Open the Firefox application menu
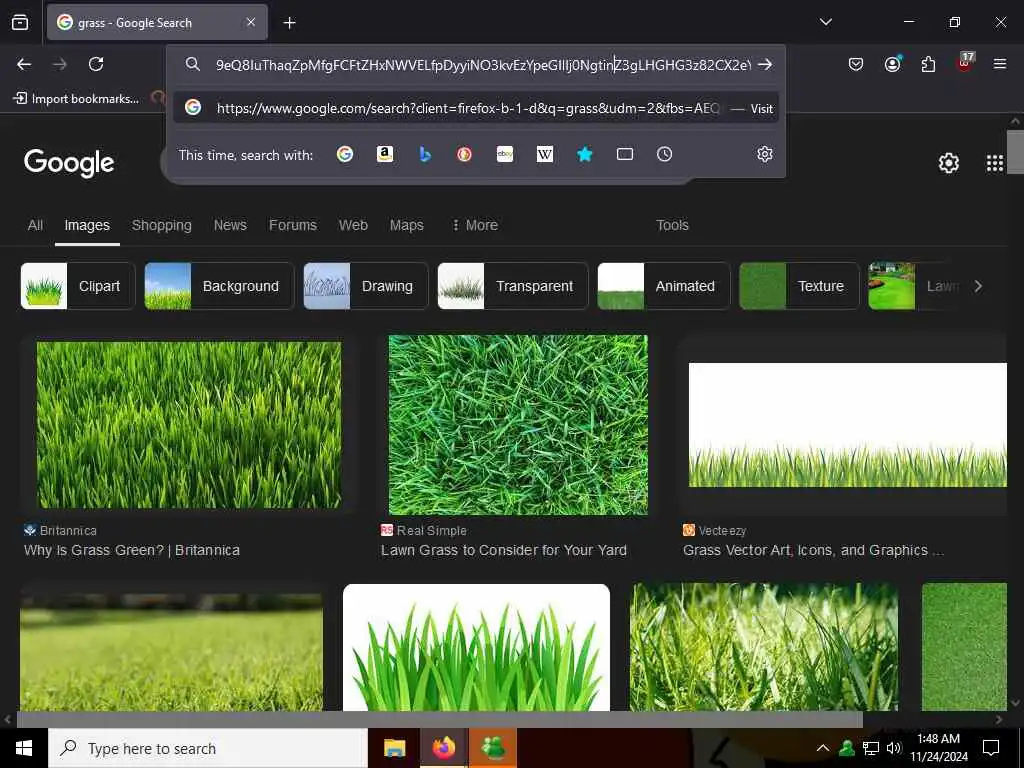1024x768 pixels. (999, 64)
